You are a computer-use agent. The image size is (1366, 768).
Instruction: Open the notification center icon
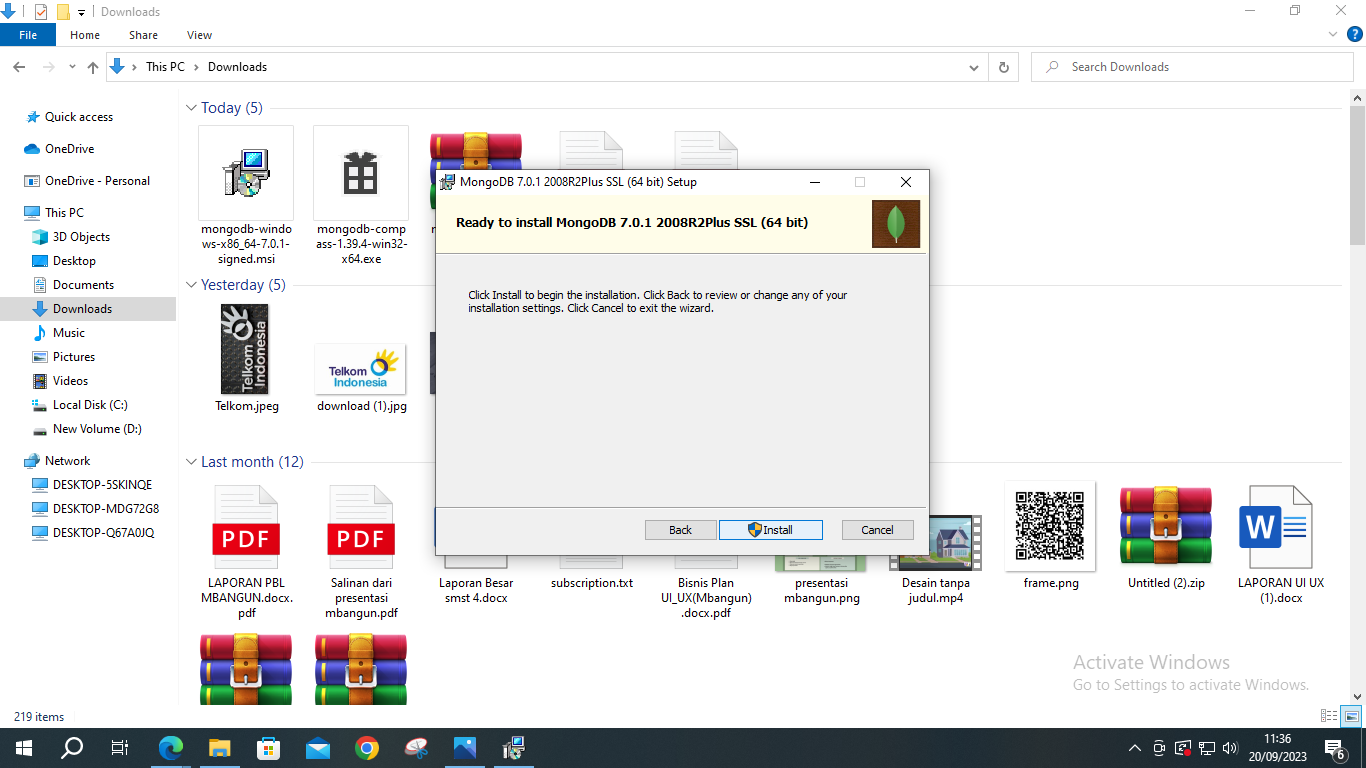(x=1334, y=748)
